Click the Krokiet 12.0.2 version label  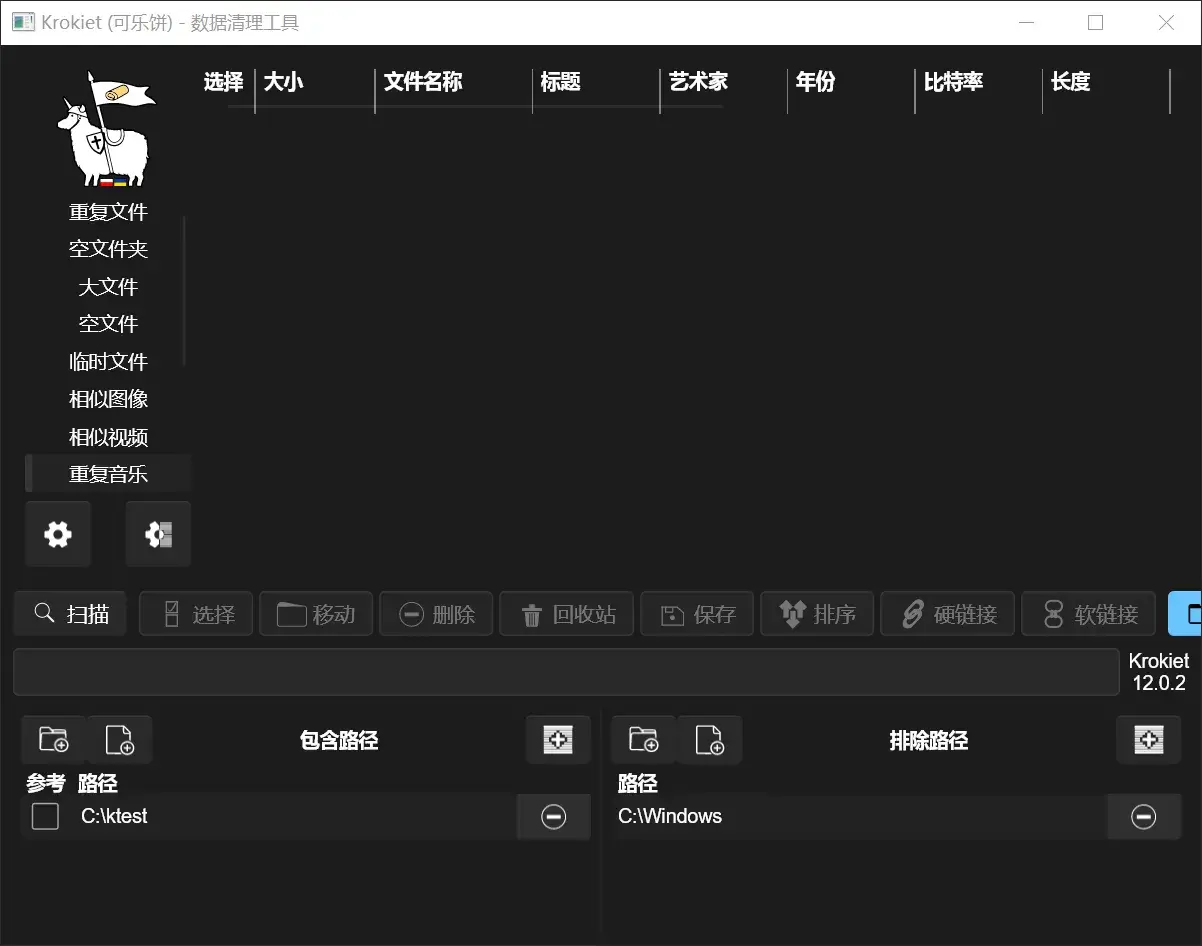pos(1159,672)
